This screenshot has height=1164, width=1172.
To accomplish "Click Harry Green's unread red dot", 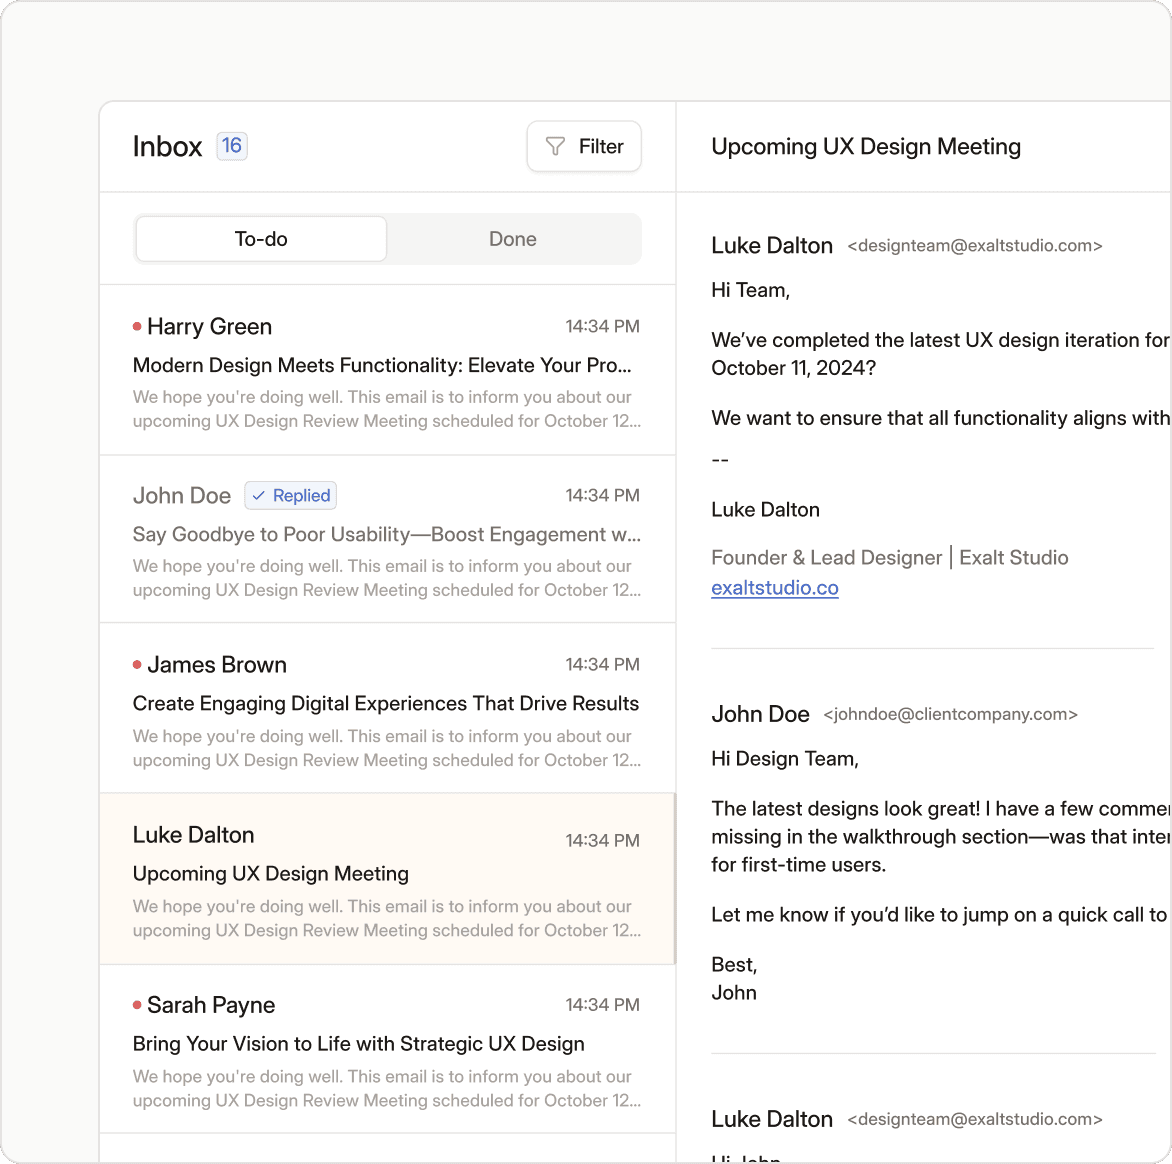I will [137, 327].
